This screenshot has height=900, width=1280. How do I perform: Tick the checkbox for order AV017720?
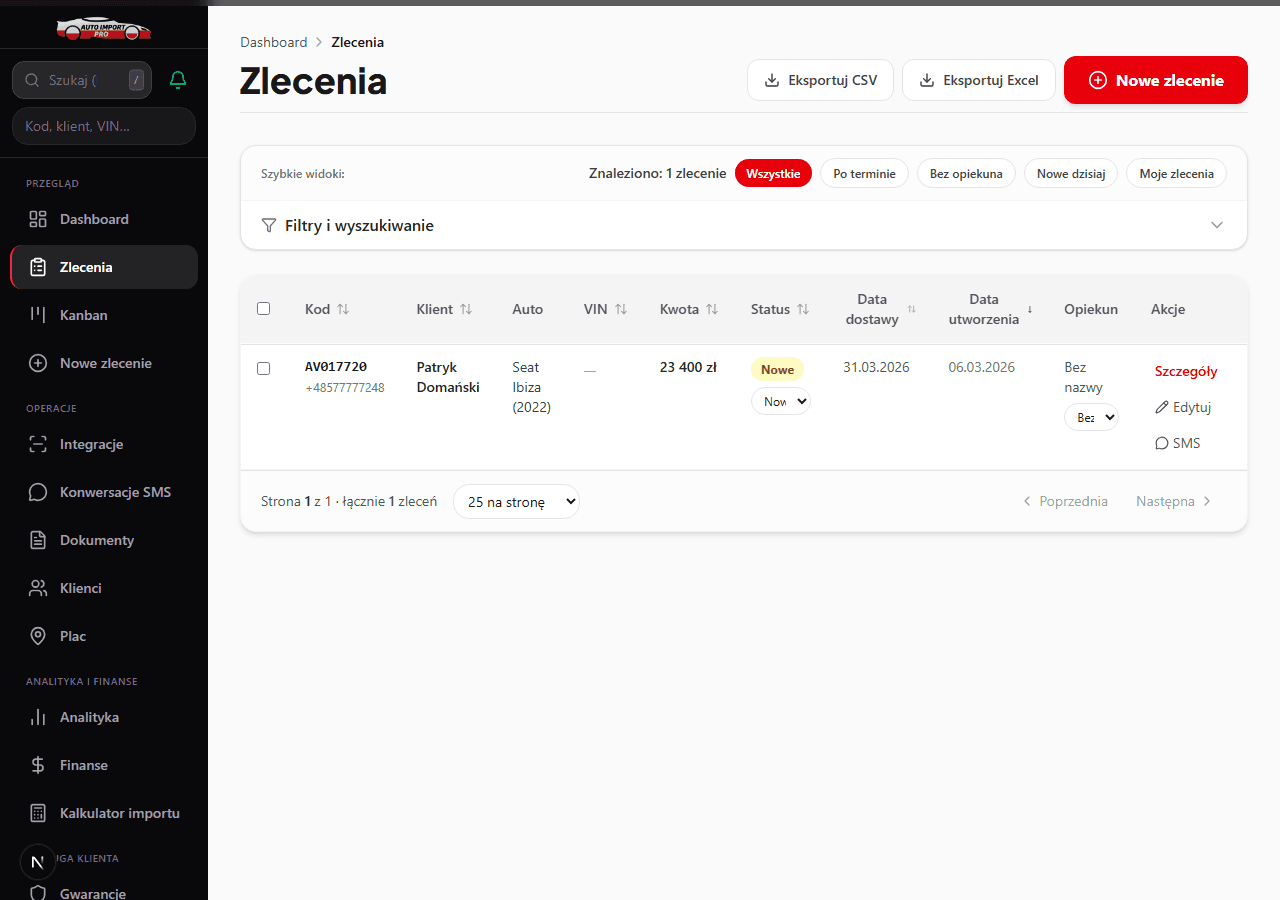[264, 368]
